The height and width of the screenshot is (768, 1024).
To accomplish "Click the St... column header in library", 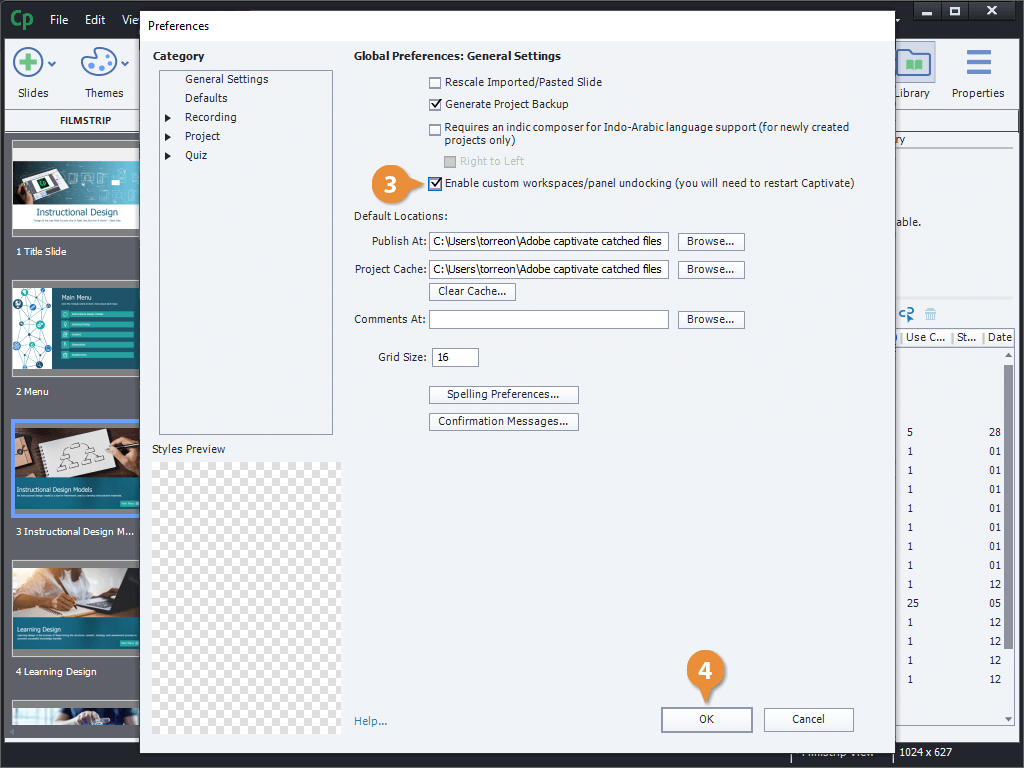I will point(967,338).
